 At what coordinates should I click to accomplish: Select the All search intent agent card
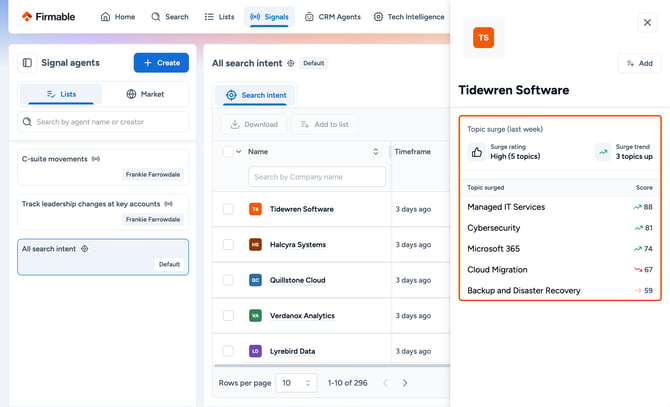pos(103,257)
